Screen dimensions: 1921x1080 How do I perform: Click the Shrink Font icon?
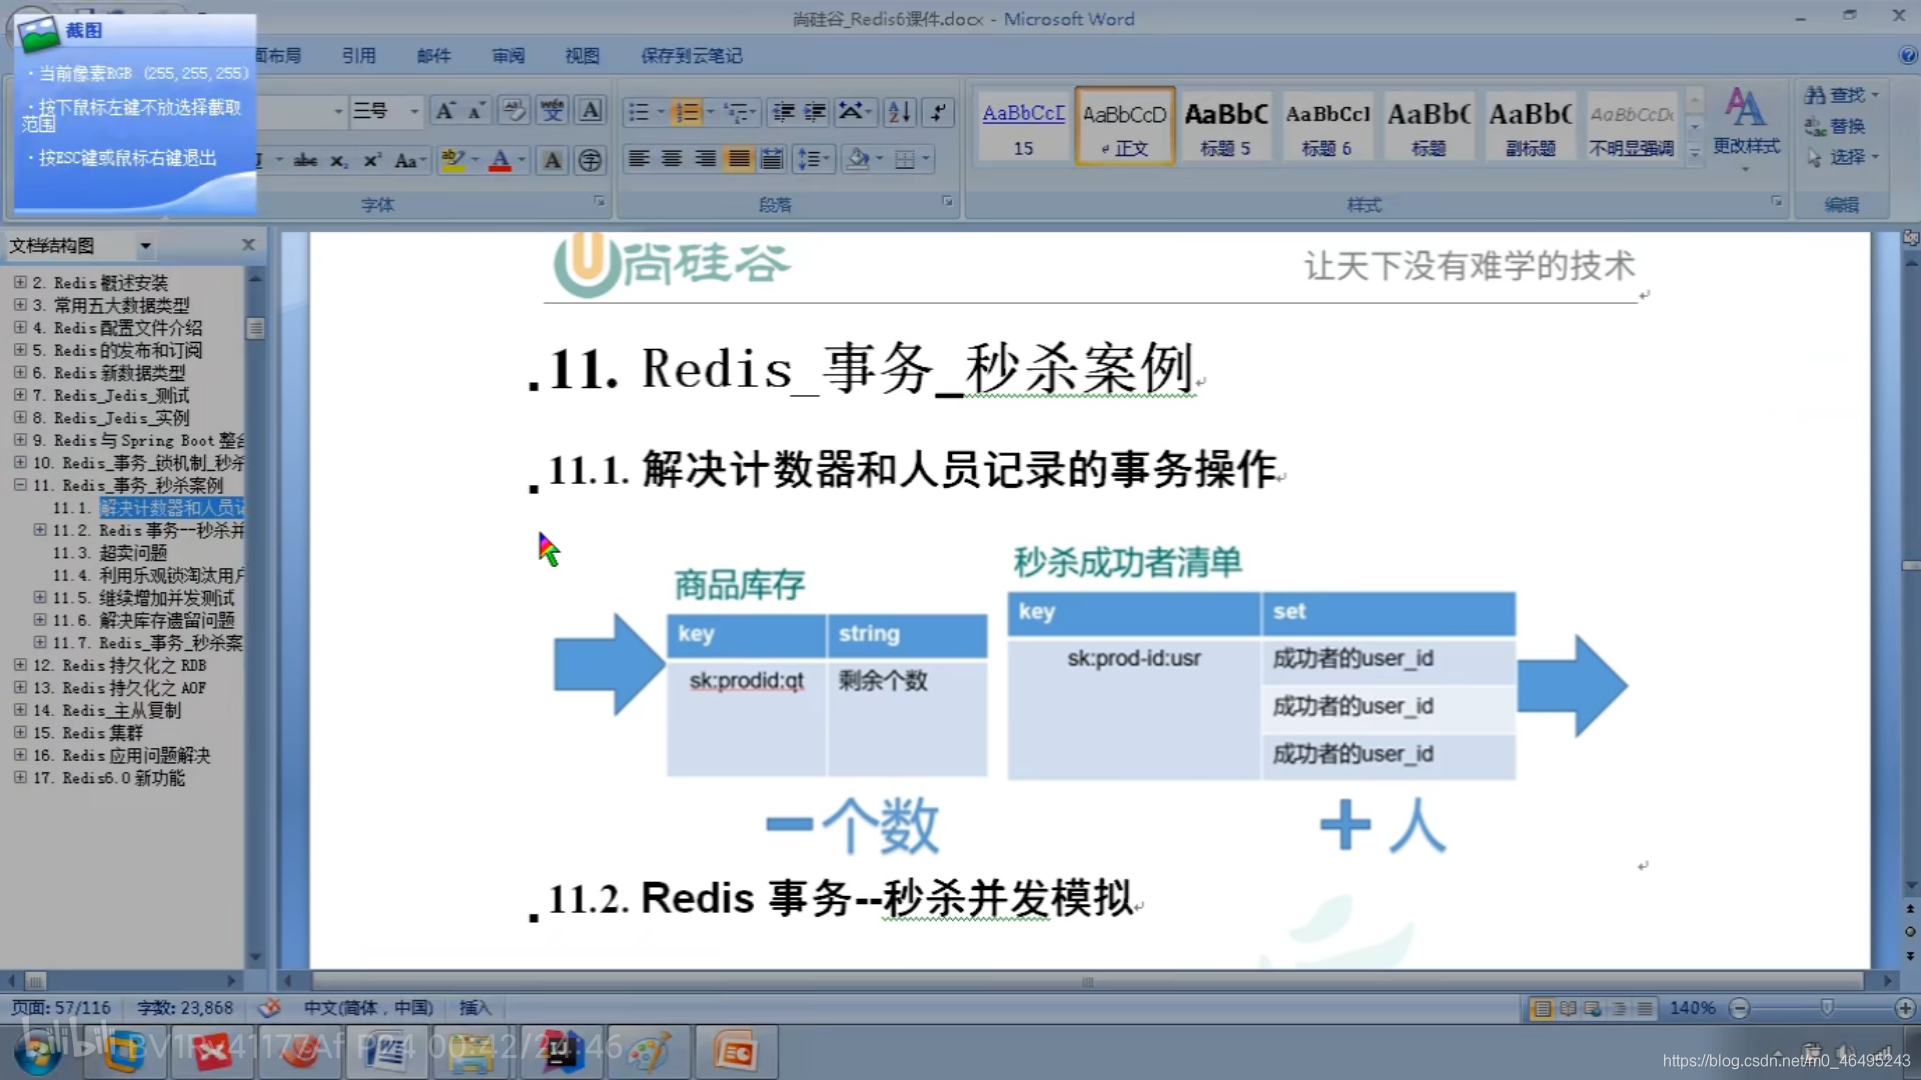click(476, 112)
